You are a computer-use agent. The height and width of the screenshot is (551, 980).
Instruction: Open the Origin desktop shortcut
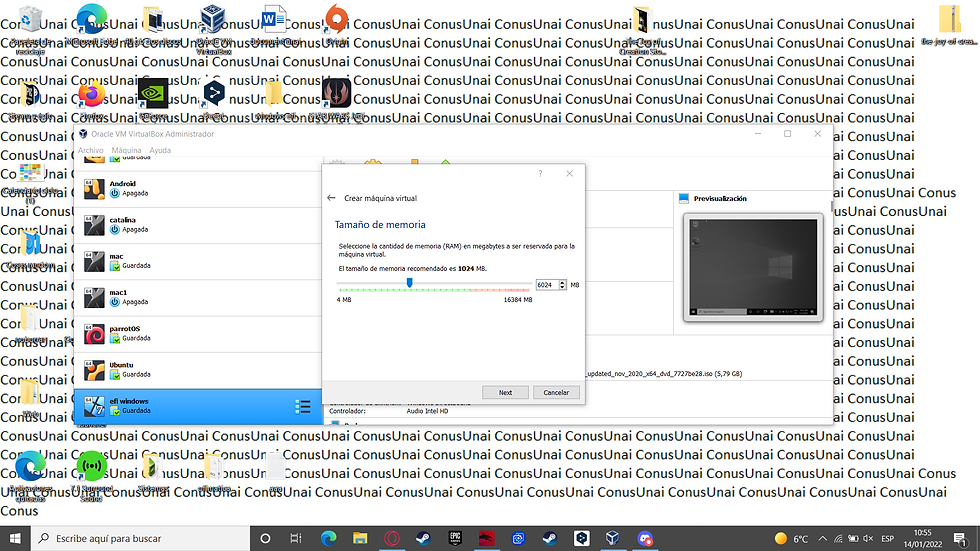coord(336,25)
